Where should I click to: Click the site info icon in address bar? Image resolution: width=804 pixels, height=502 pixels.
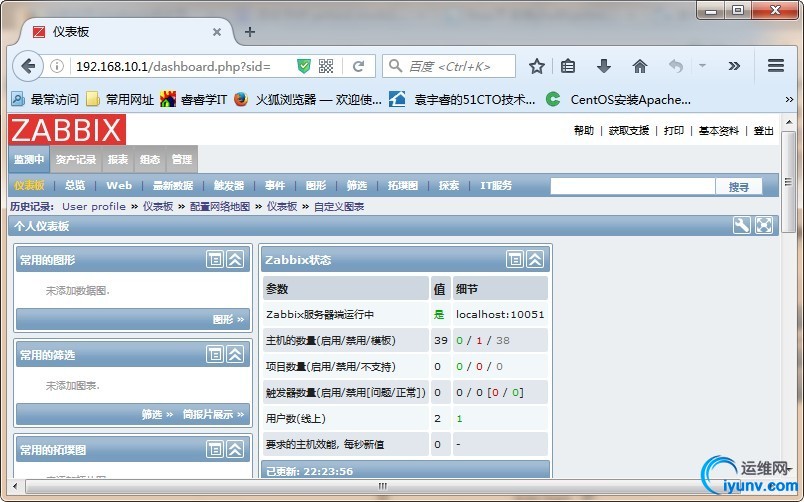pos(57,66)
